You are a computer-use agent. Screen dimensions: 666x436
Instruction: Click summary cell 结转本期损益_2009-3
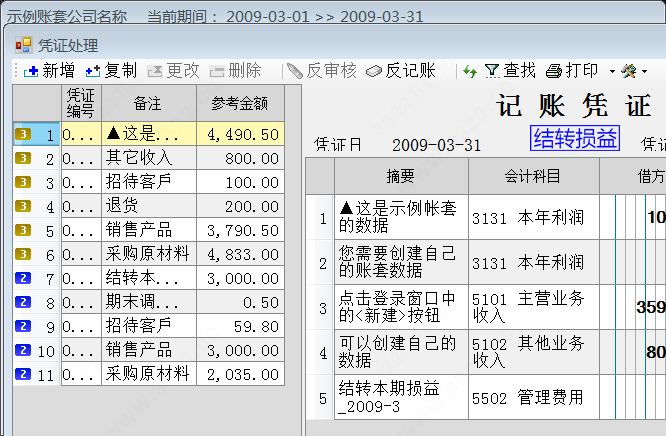[401, 397]
